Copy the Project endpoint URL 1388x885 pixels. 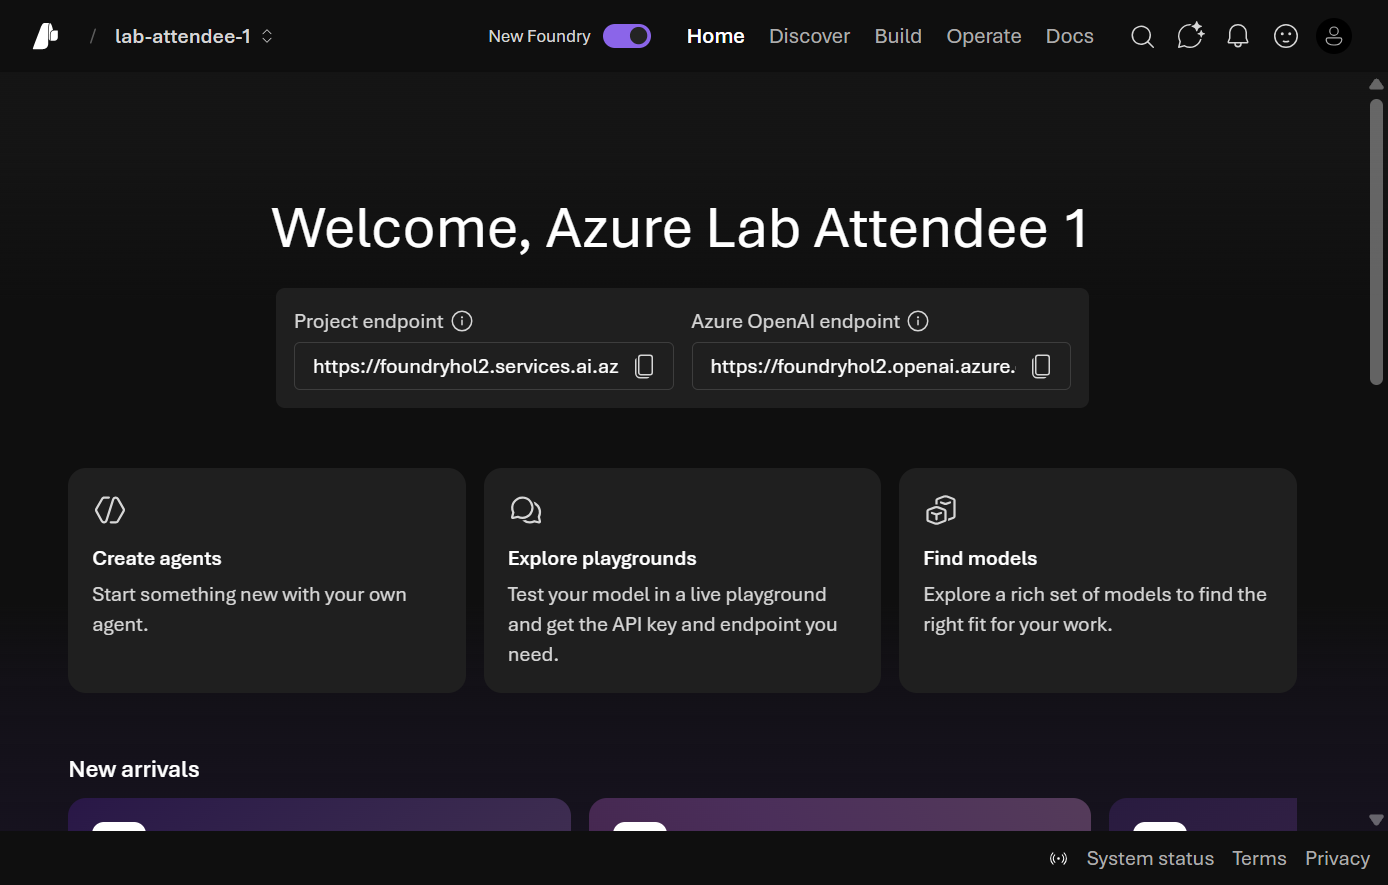tap(645, 366)
